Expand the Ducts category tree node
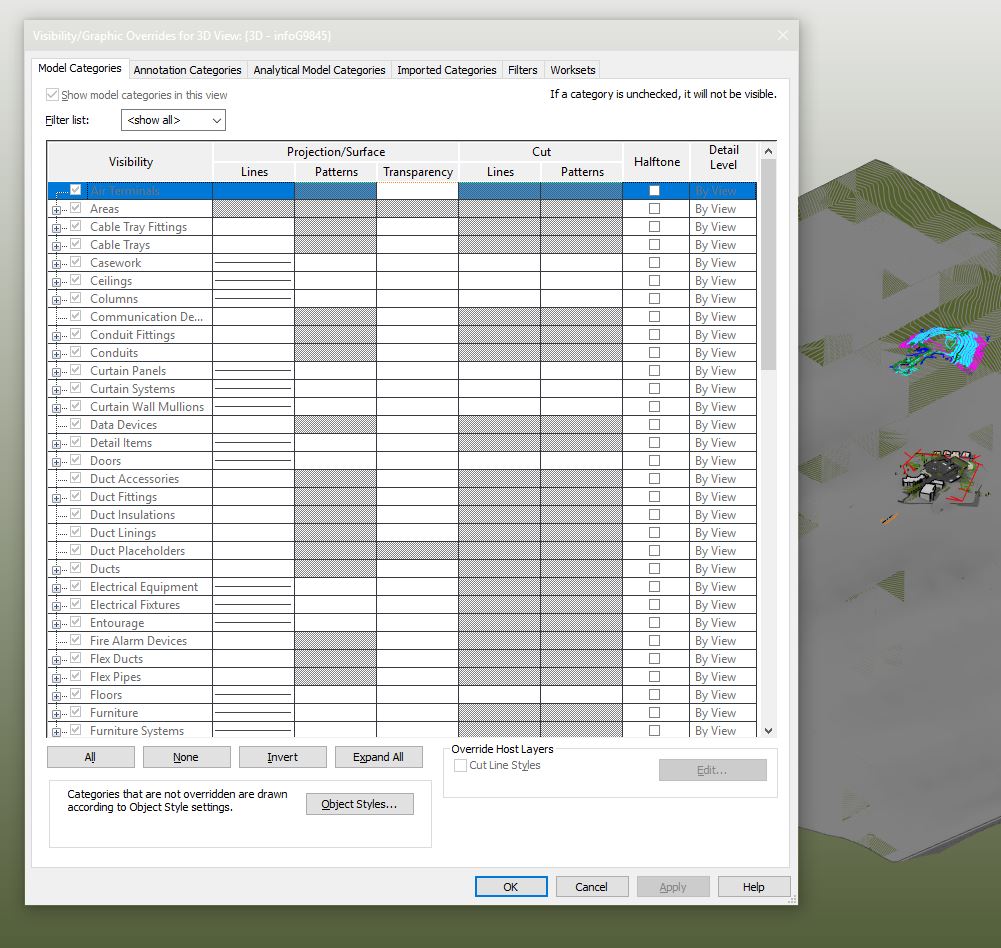Screen dimensions: 1001x948 [x=56, y=570]
